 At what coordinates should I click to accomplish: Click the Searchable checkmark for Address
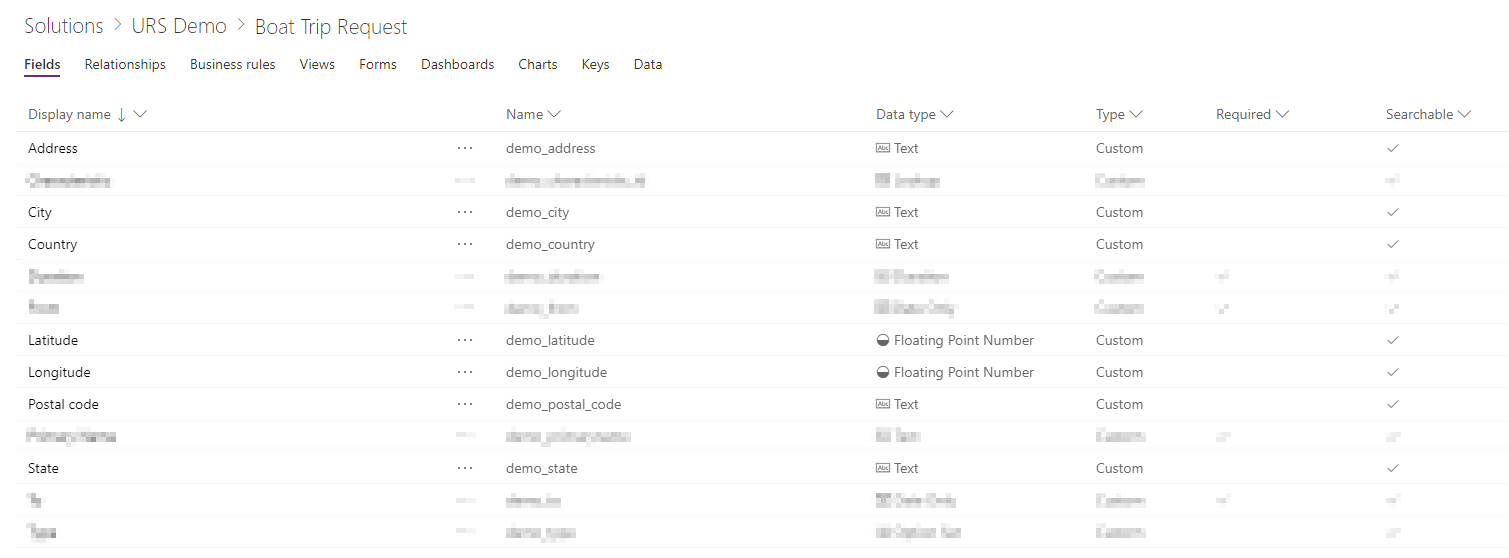pyautogui.click(x=1393, y=148)
